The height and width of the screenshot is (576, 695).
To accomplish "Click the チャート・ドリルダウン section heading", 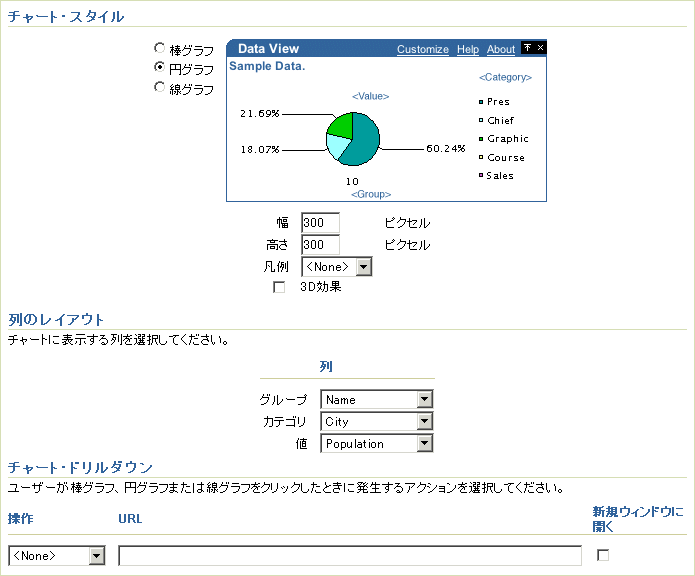I will (80, 467).
